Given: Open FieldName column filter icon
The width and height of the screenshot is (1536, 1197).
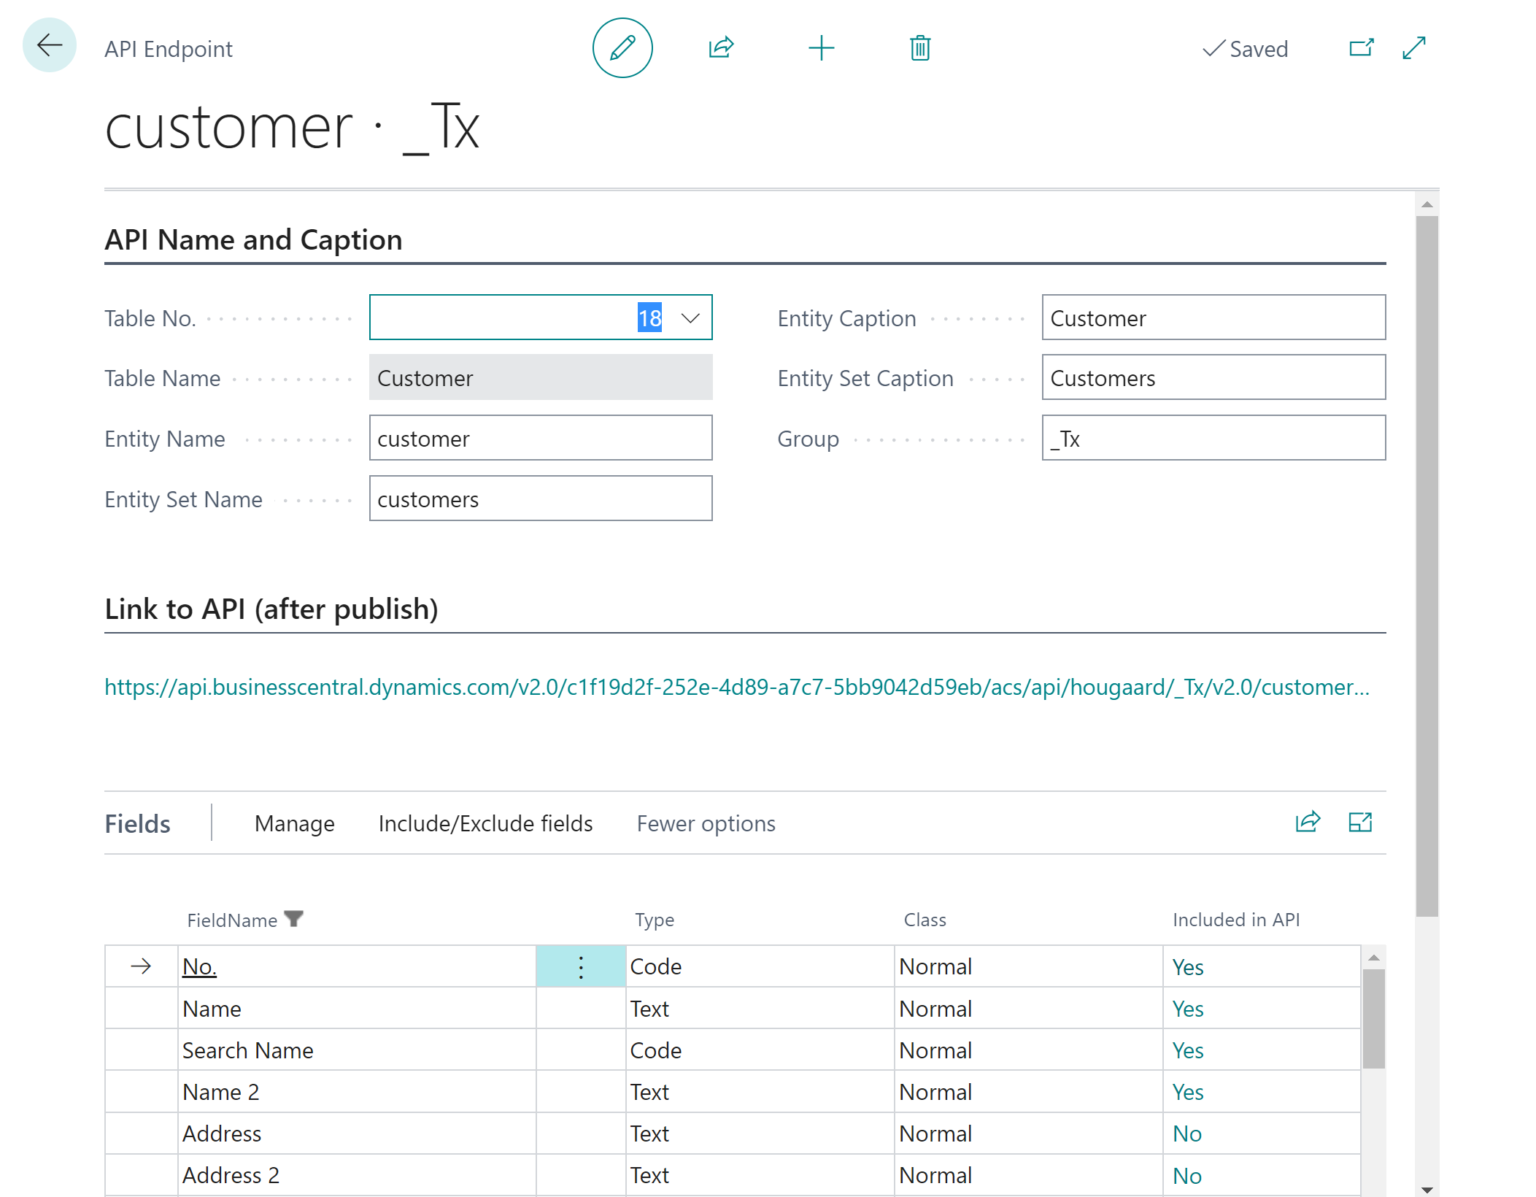Looking at the screenshot, I should click(x=294, y=919).
